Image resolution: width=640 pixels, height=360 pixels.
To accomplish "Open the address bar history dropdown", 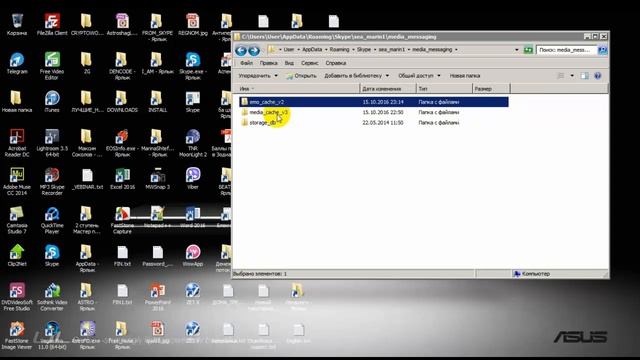I will pos(517,50).
